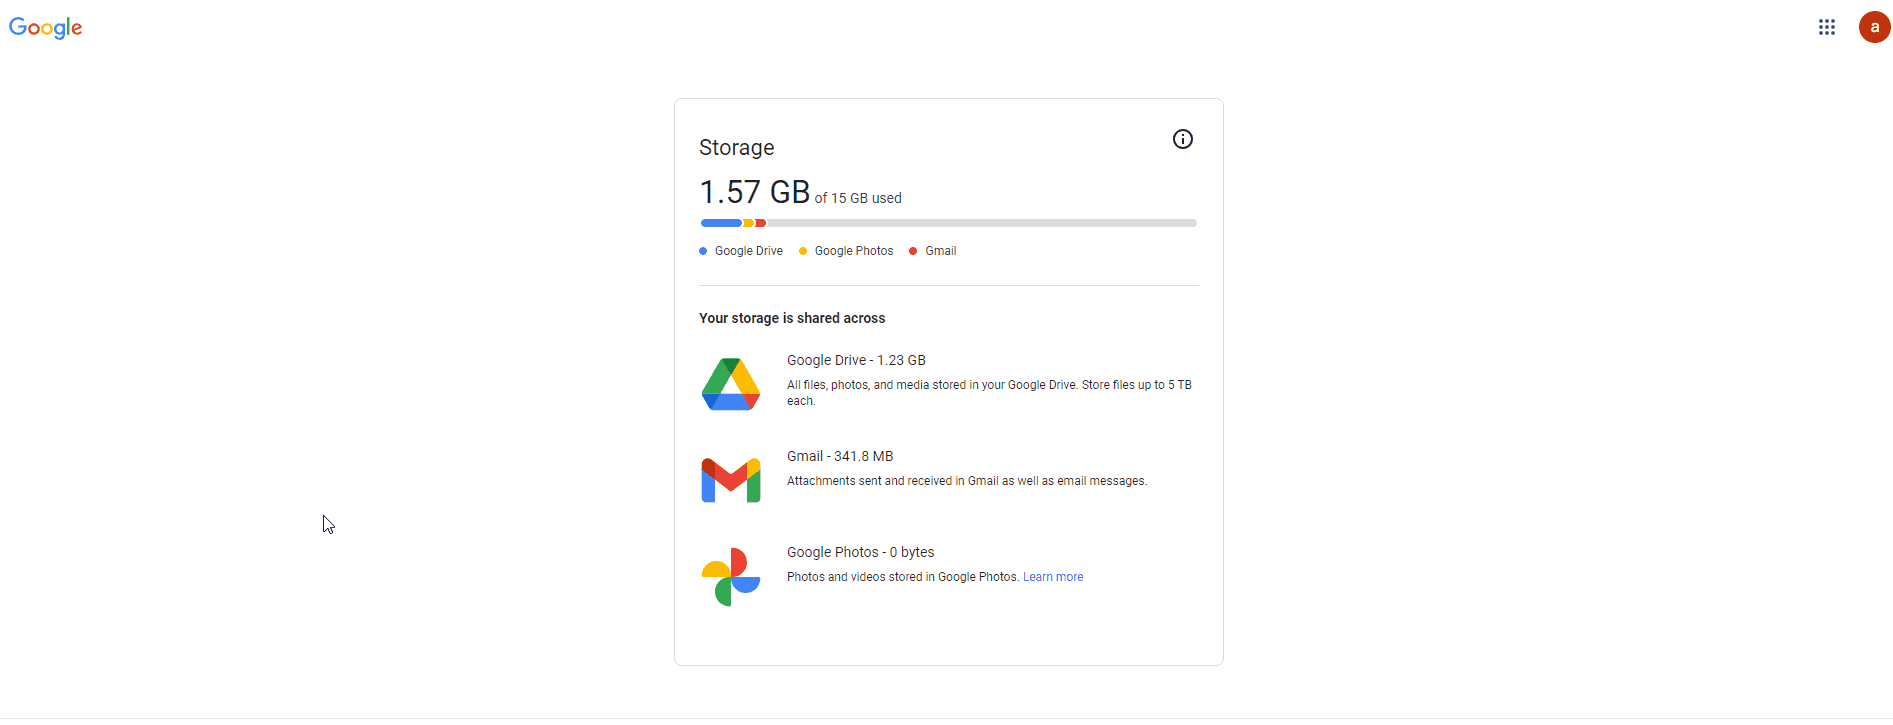Click the Google Photos - 0 bytes heading
This screenshot has height=725, width=1893.
point(860,552)
